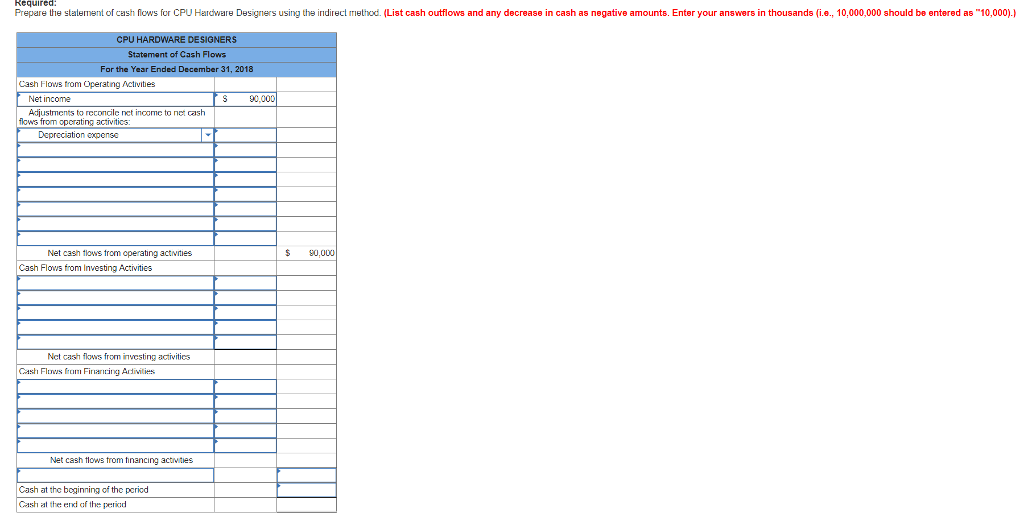The height and width of the screenshot is (521, 1024).
Task: Click the Cash Flows from Investing Activities heading
Action: [86, 268]
